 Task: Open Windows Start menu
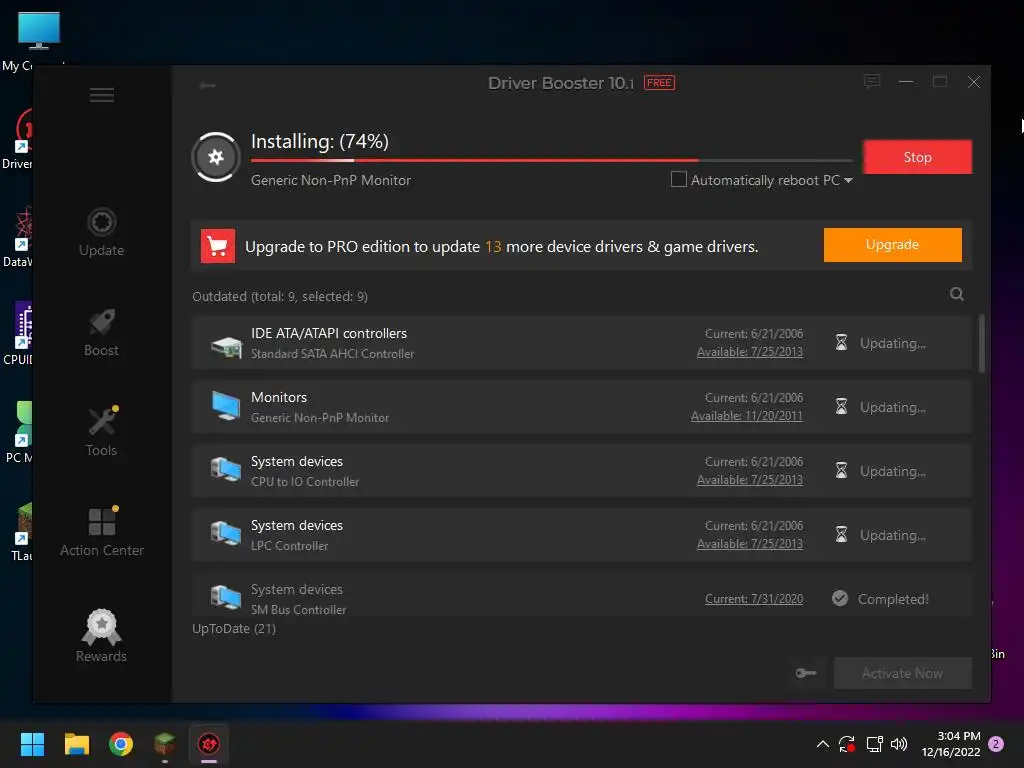tap(32, 744)
